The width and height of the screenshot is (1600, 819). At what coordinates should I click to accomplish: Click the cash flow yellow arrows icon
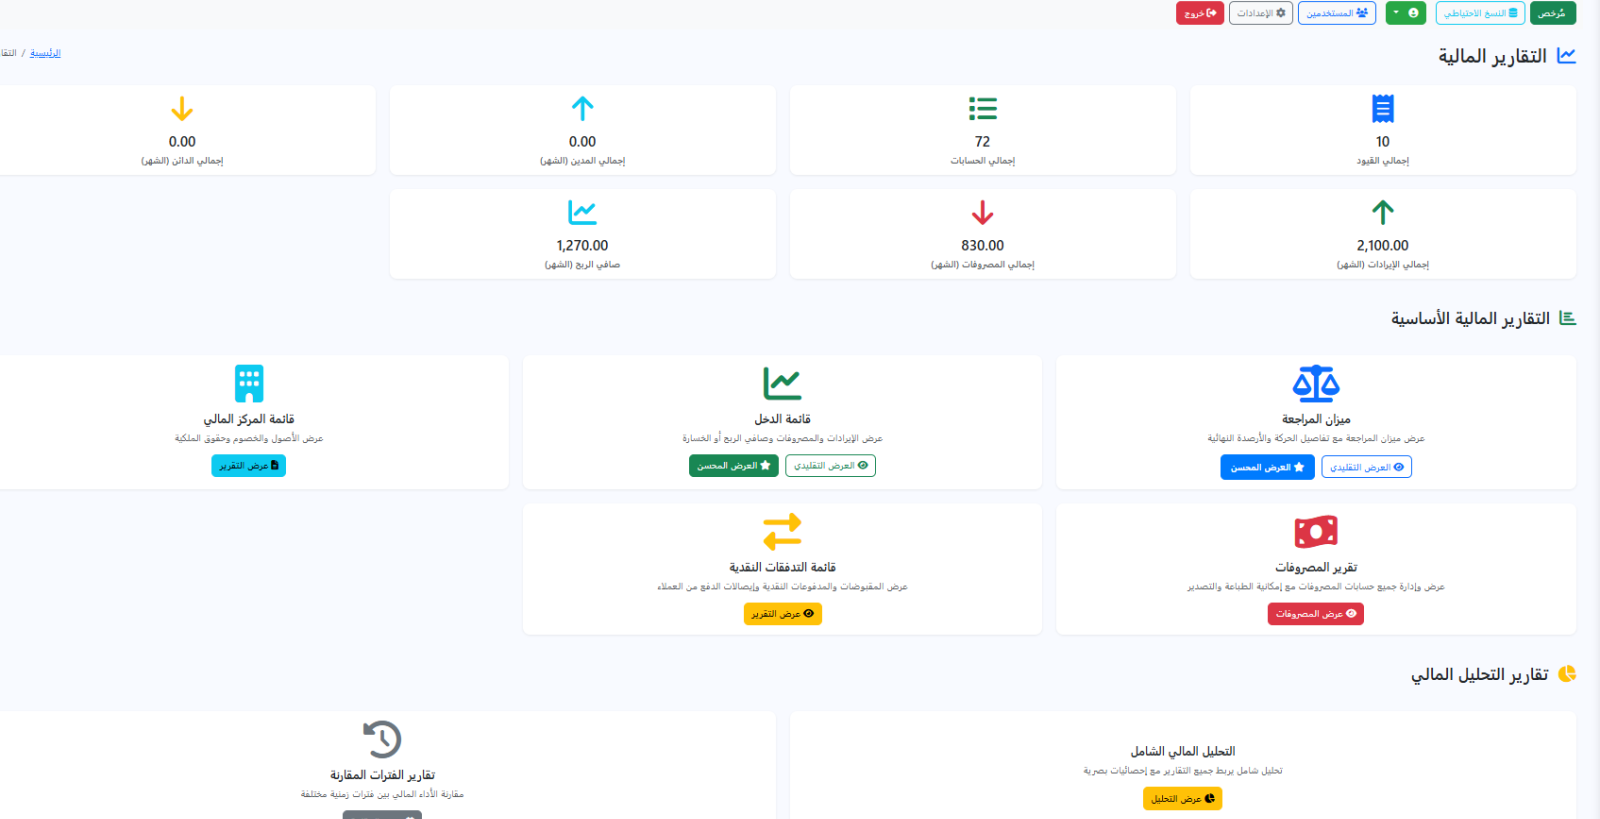(x=782, y=531)
